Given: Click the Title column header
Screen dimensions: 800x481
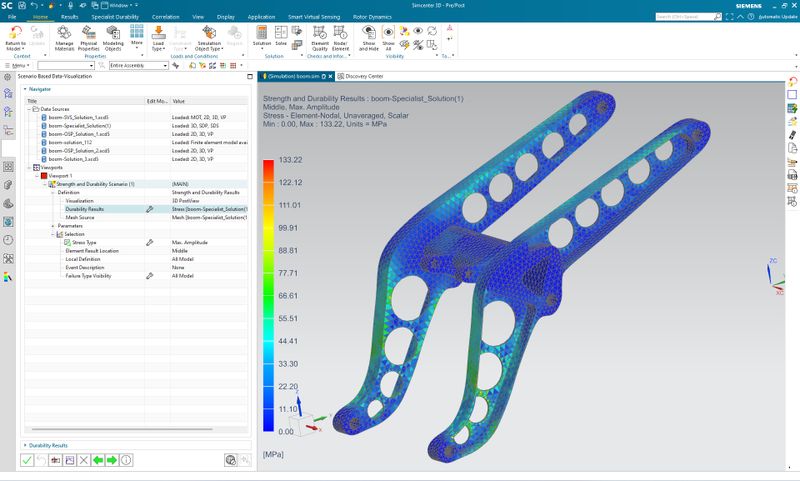Looking at the screenshot, I should point(85,101).
